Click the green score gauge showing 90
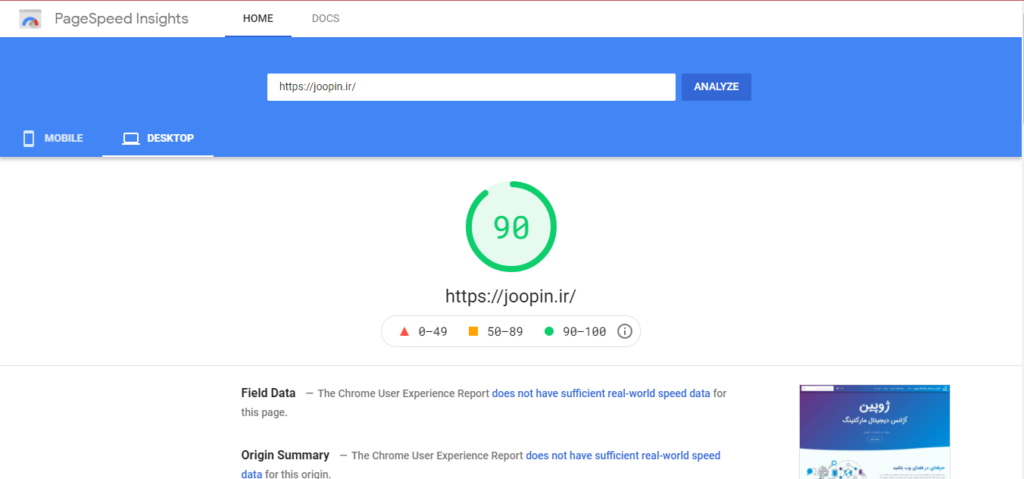Viewport: 1024px width, 479px height. [511, 227]
